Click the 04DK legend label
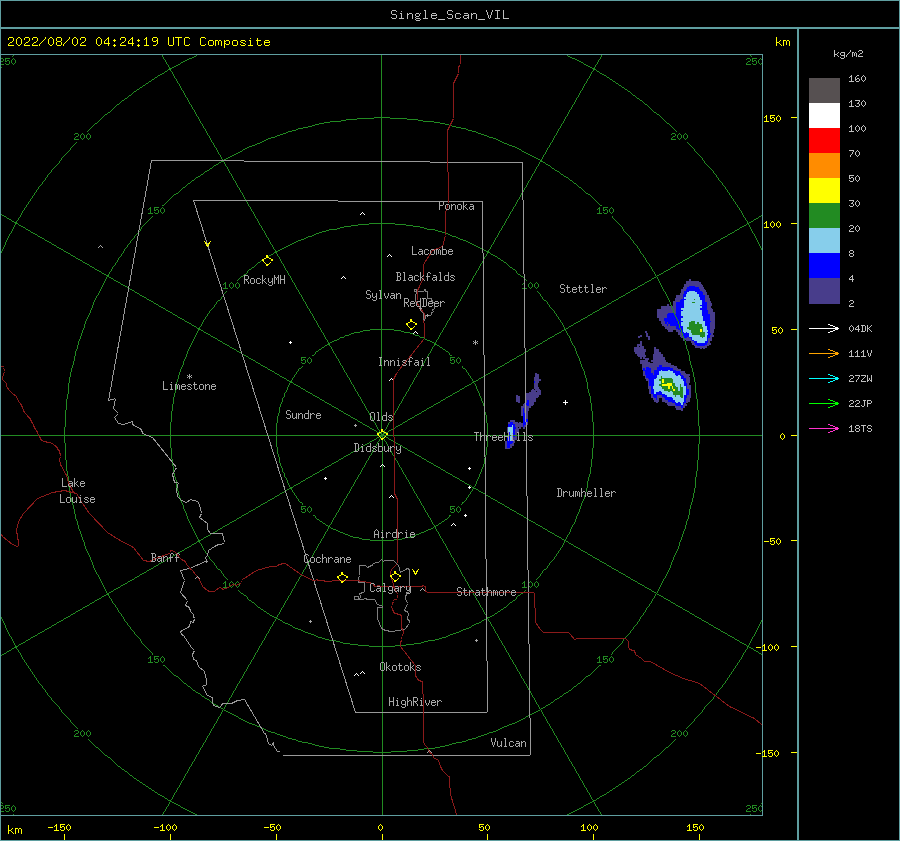 click(860, 328)
